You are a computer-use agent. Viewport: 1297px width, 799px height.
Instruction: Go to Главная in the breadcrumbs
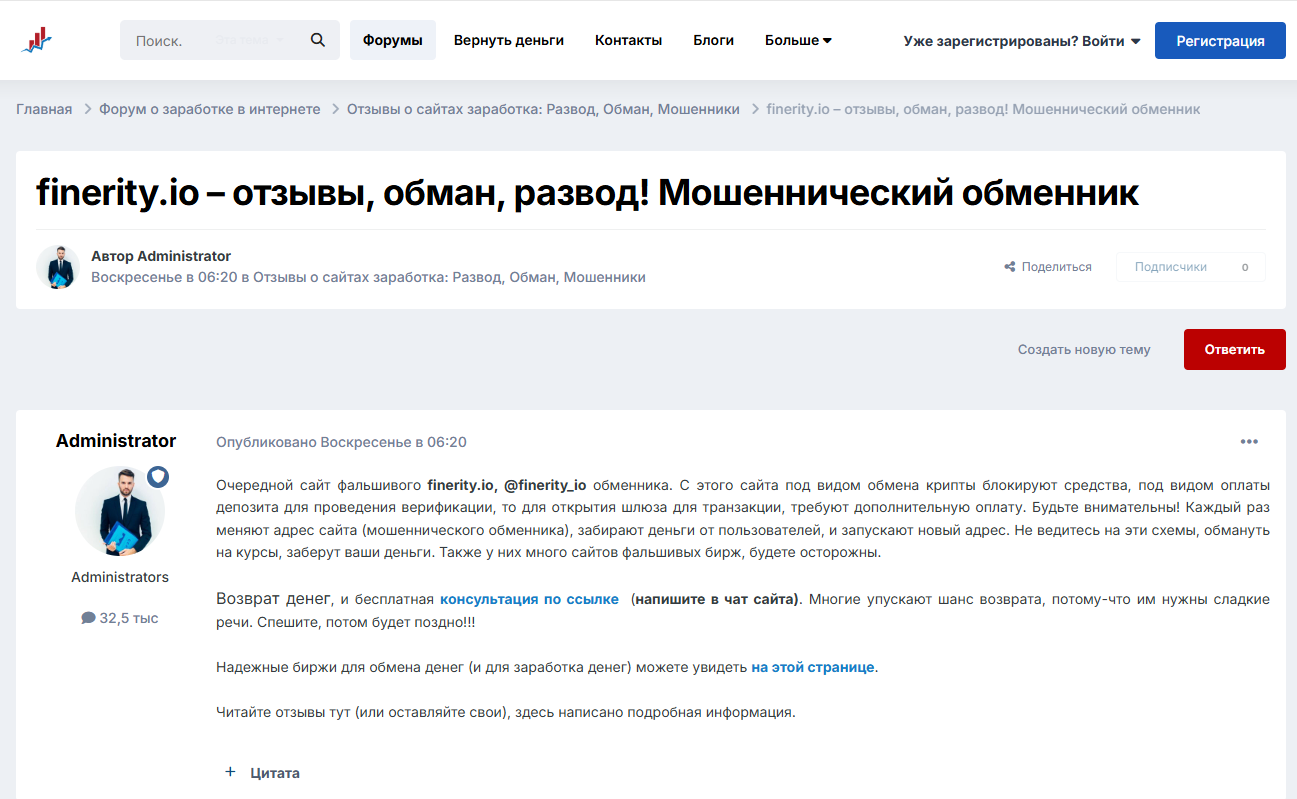click(x=44, y=109)
